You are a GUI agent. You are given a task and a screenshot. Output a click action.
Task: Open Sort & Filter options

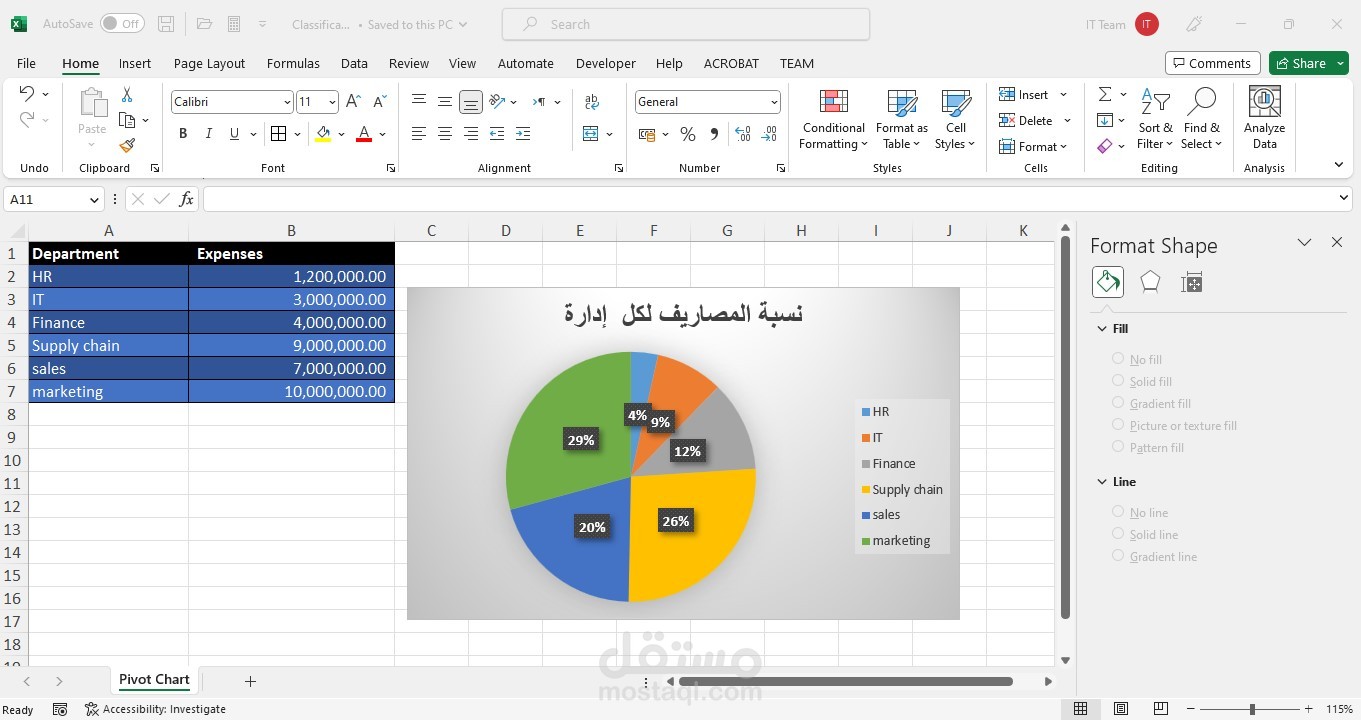[x=1155, y=120]
